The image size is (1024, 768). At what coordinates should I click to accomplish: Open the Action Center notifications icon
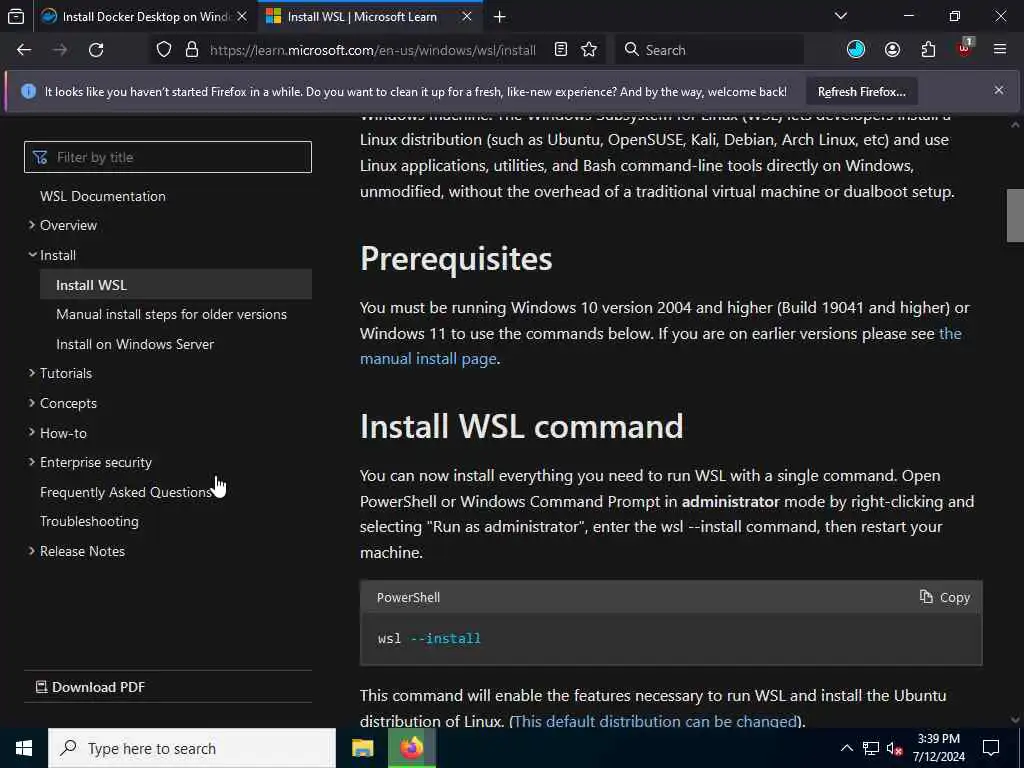991,748
